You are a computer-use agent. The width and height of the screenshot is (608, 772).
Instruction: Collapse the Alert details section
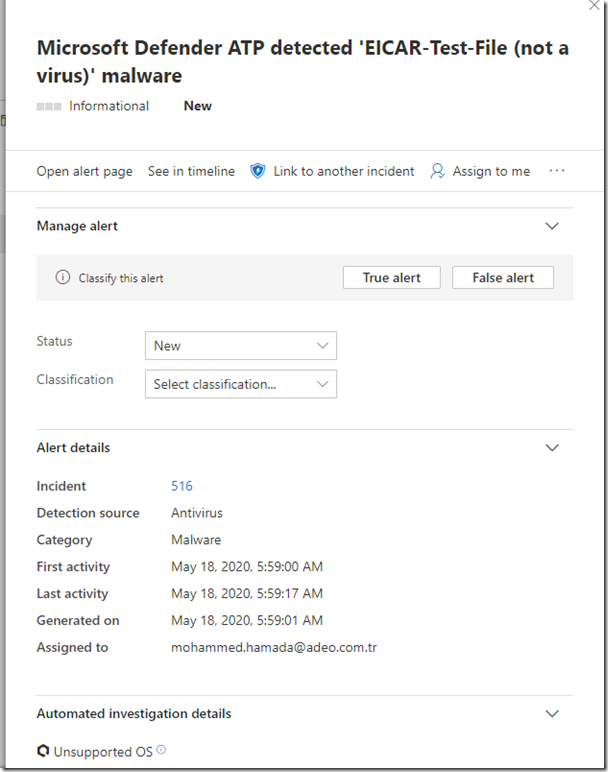coord(552,448)
